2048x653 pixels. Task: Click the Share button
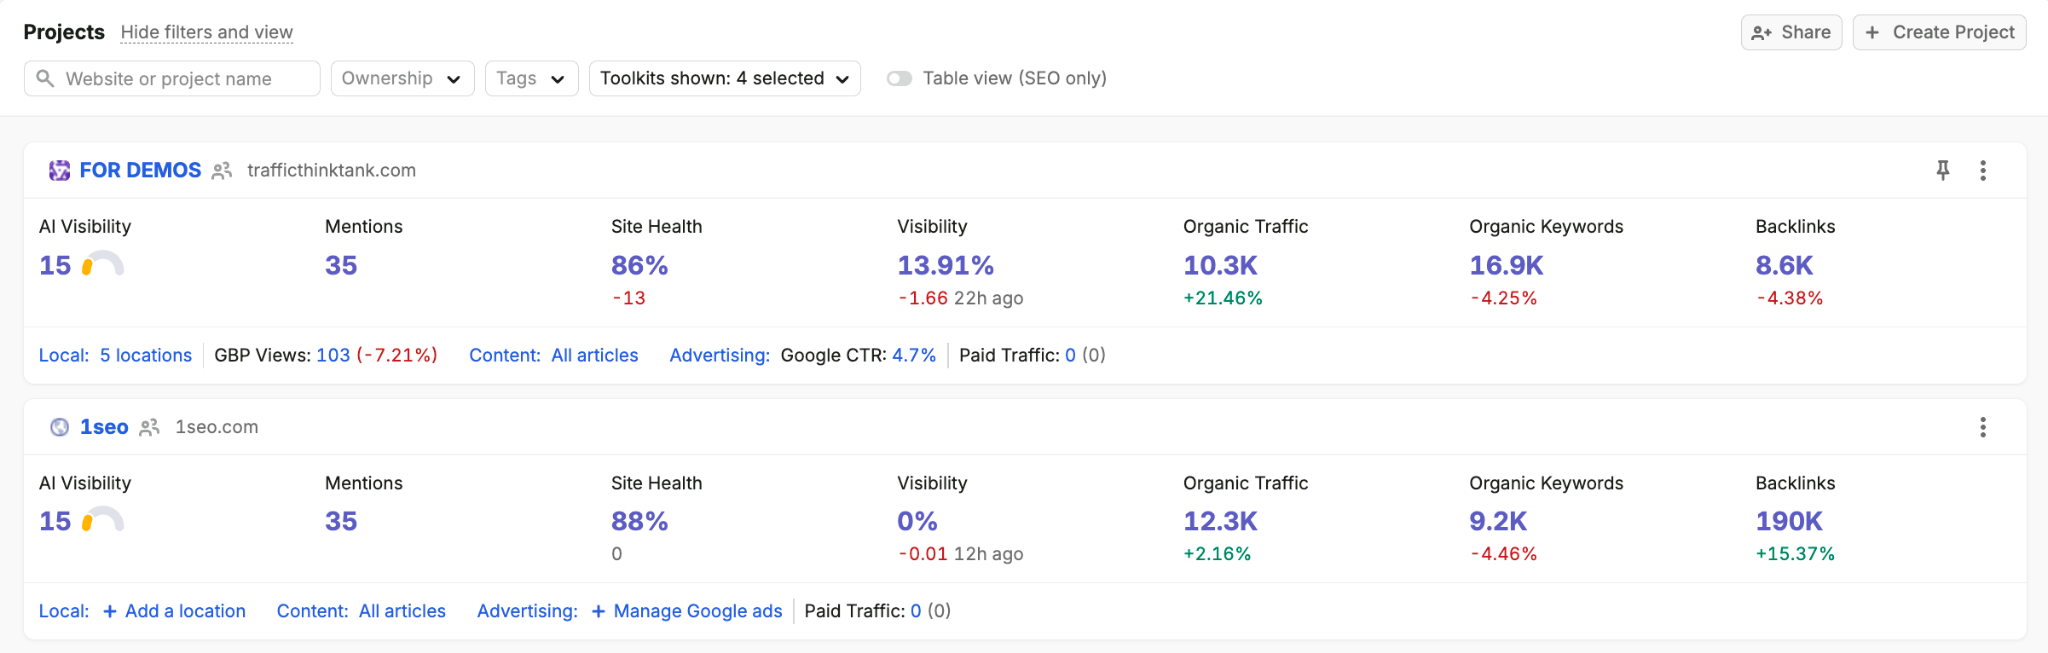pyautogui.click(x=1791, y=32)
